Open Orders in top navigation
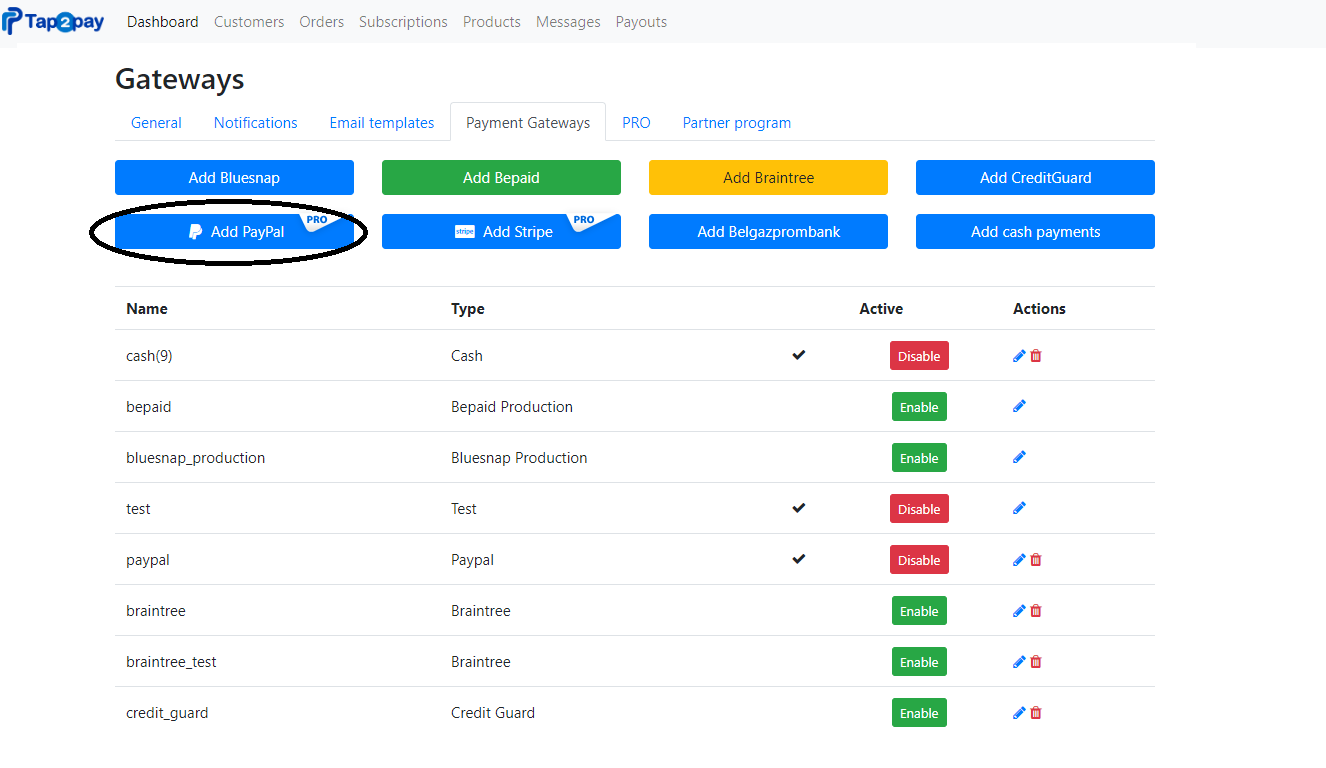Screen dimensions: 1326x768 (322, 22)
